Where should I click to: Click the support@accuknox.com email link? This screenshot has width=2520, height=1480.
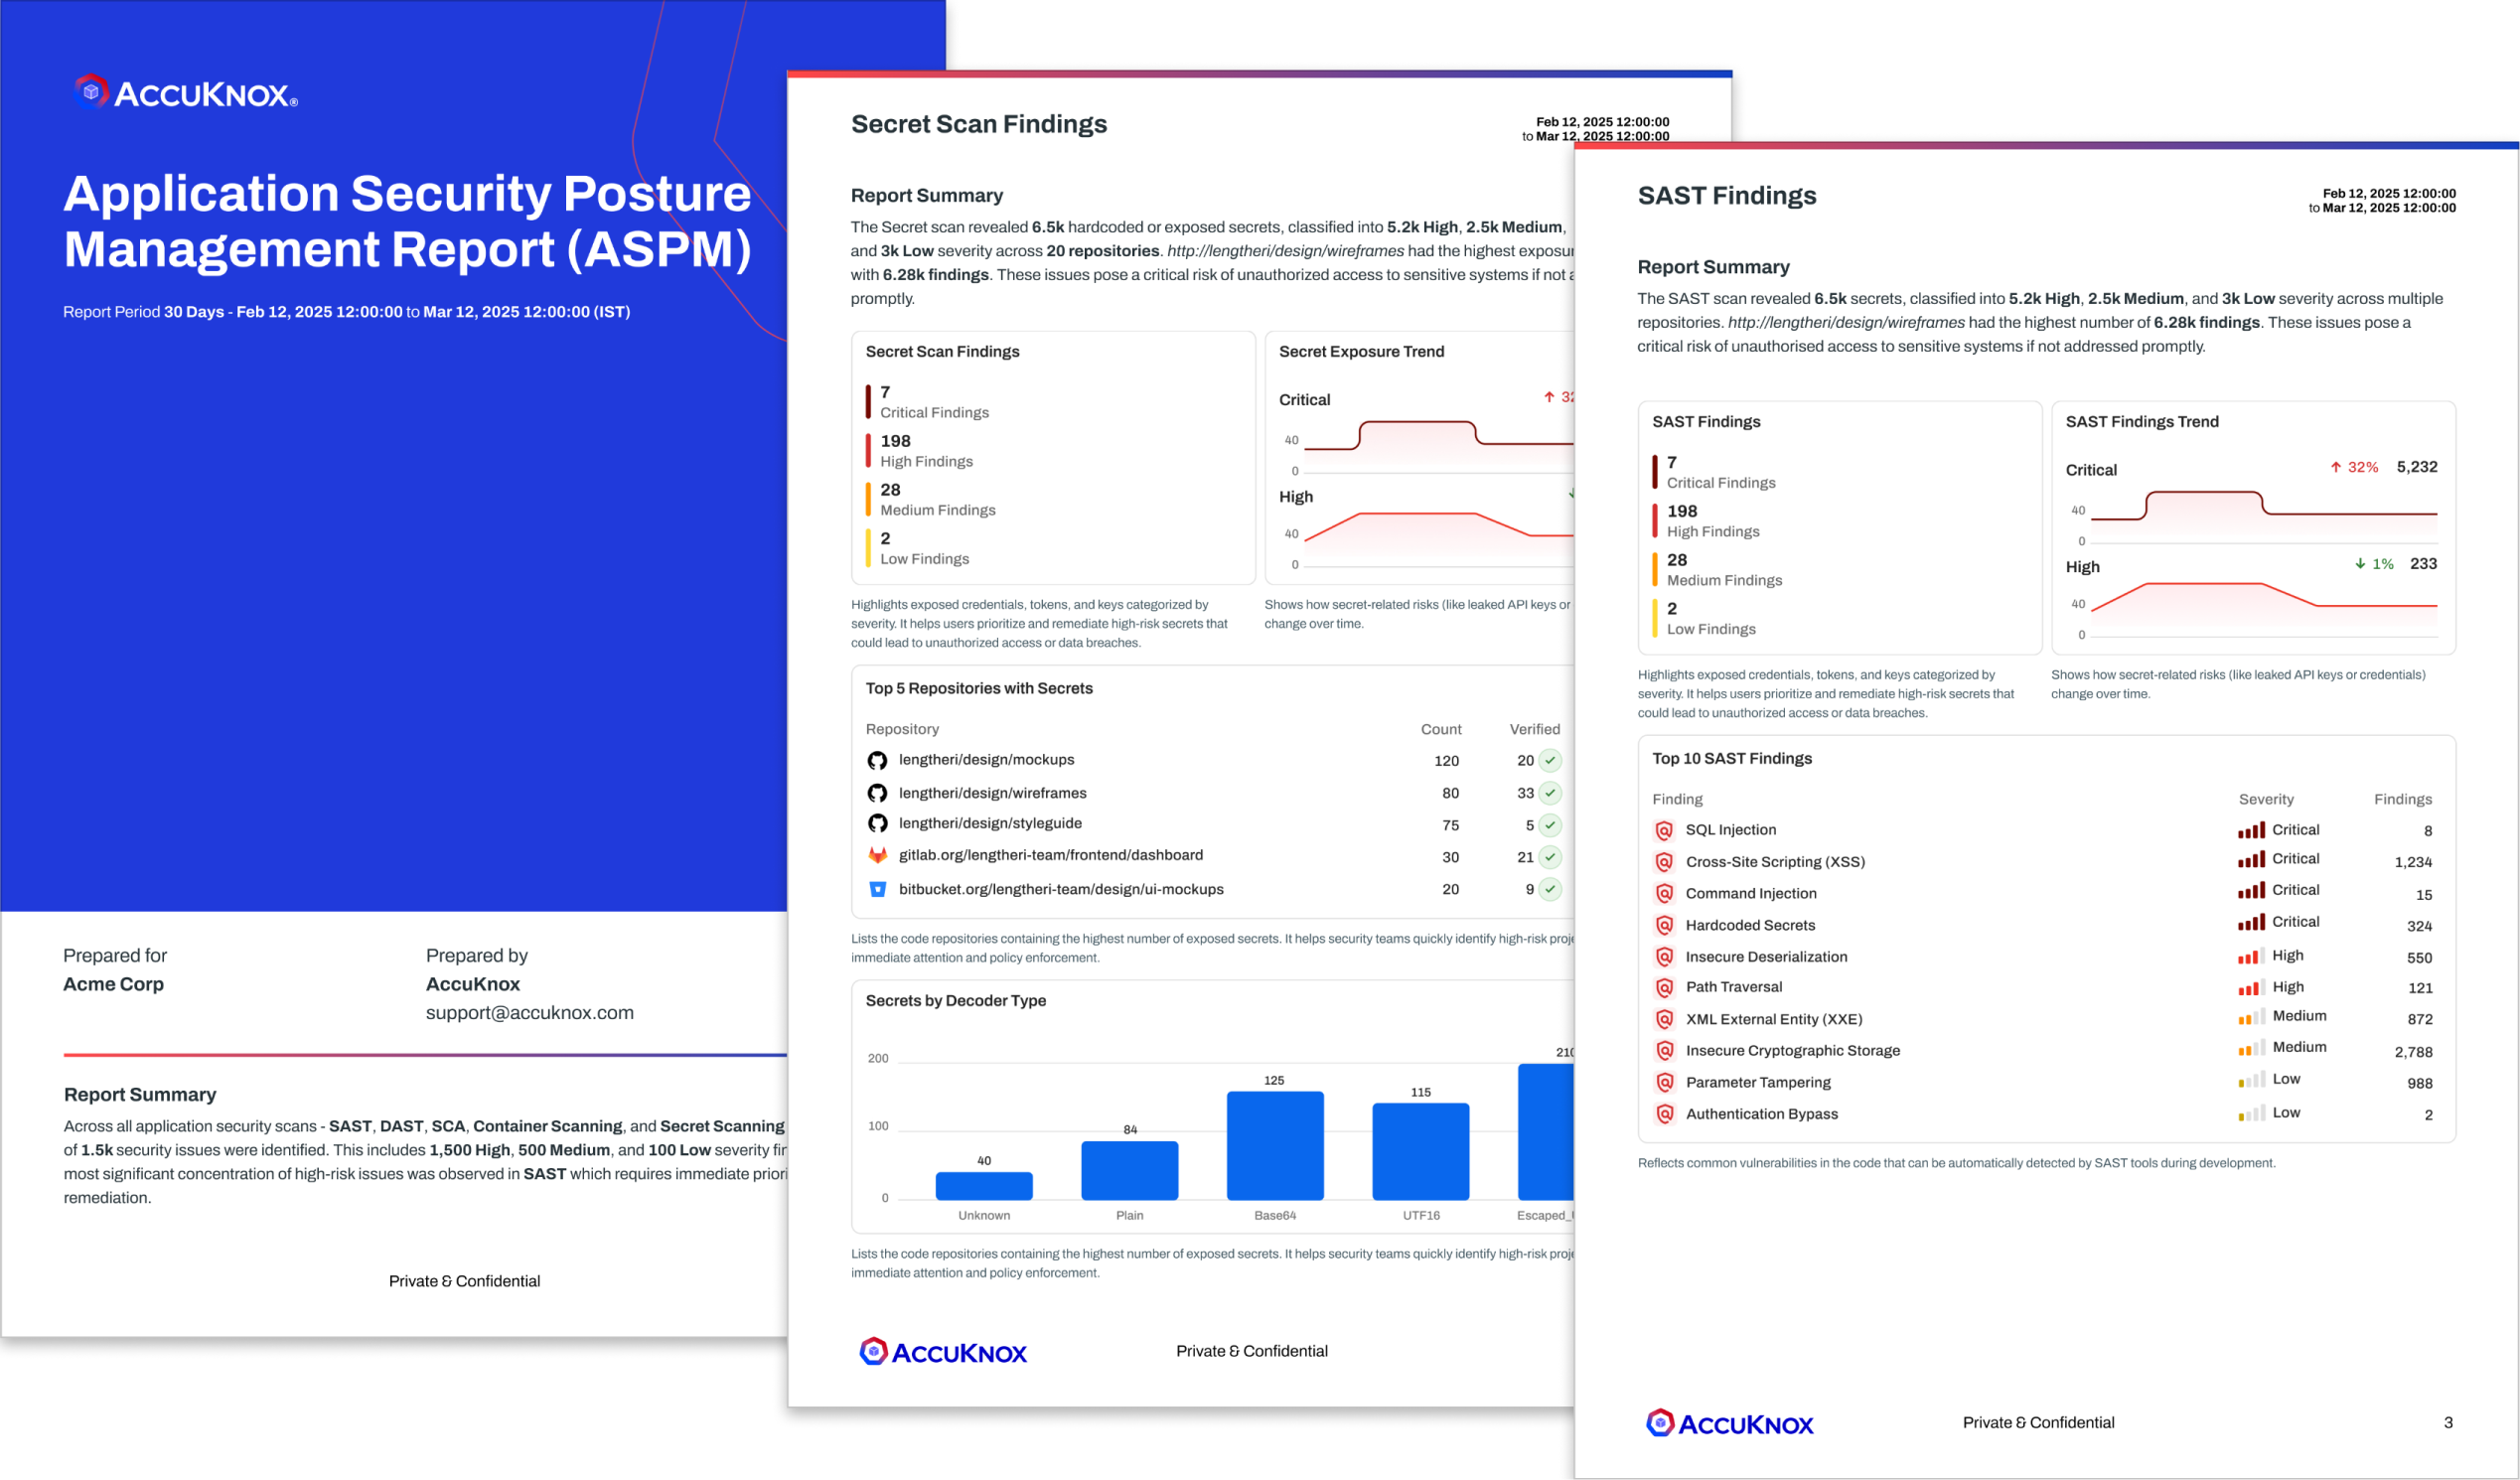tap(529, 1012)
